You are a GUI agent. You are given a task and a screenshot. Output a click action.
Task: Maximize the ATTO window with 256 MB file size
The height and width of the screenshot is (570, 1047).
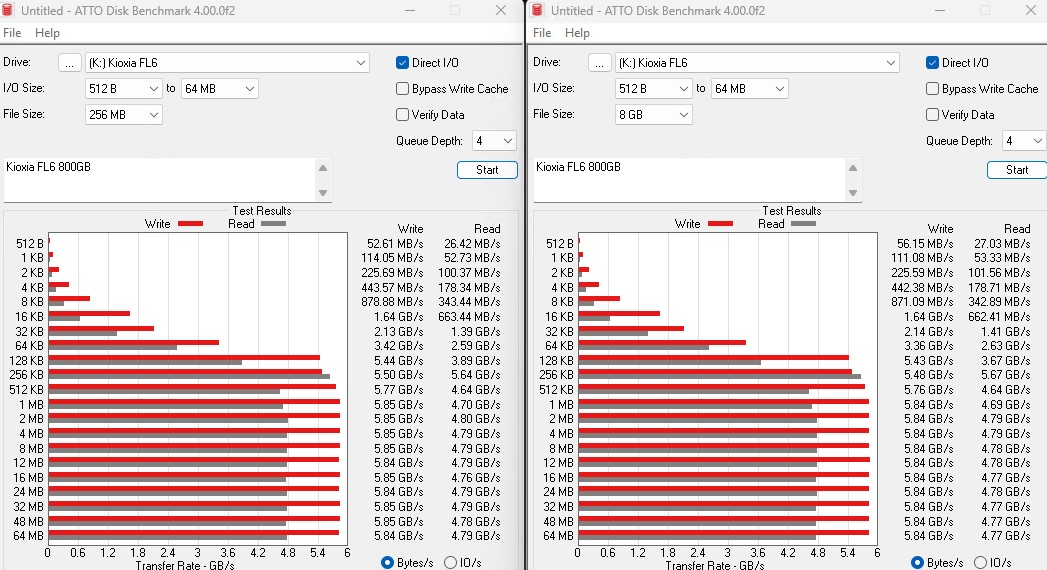pyautogui.click(x=455, y=11)
